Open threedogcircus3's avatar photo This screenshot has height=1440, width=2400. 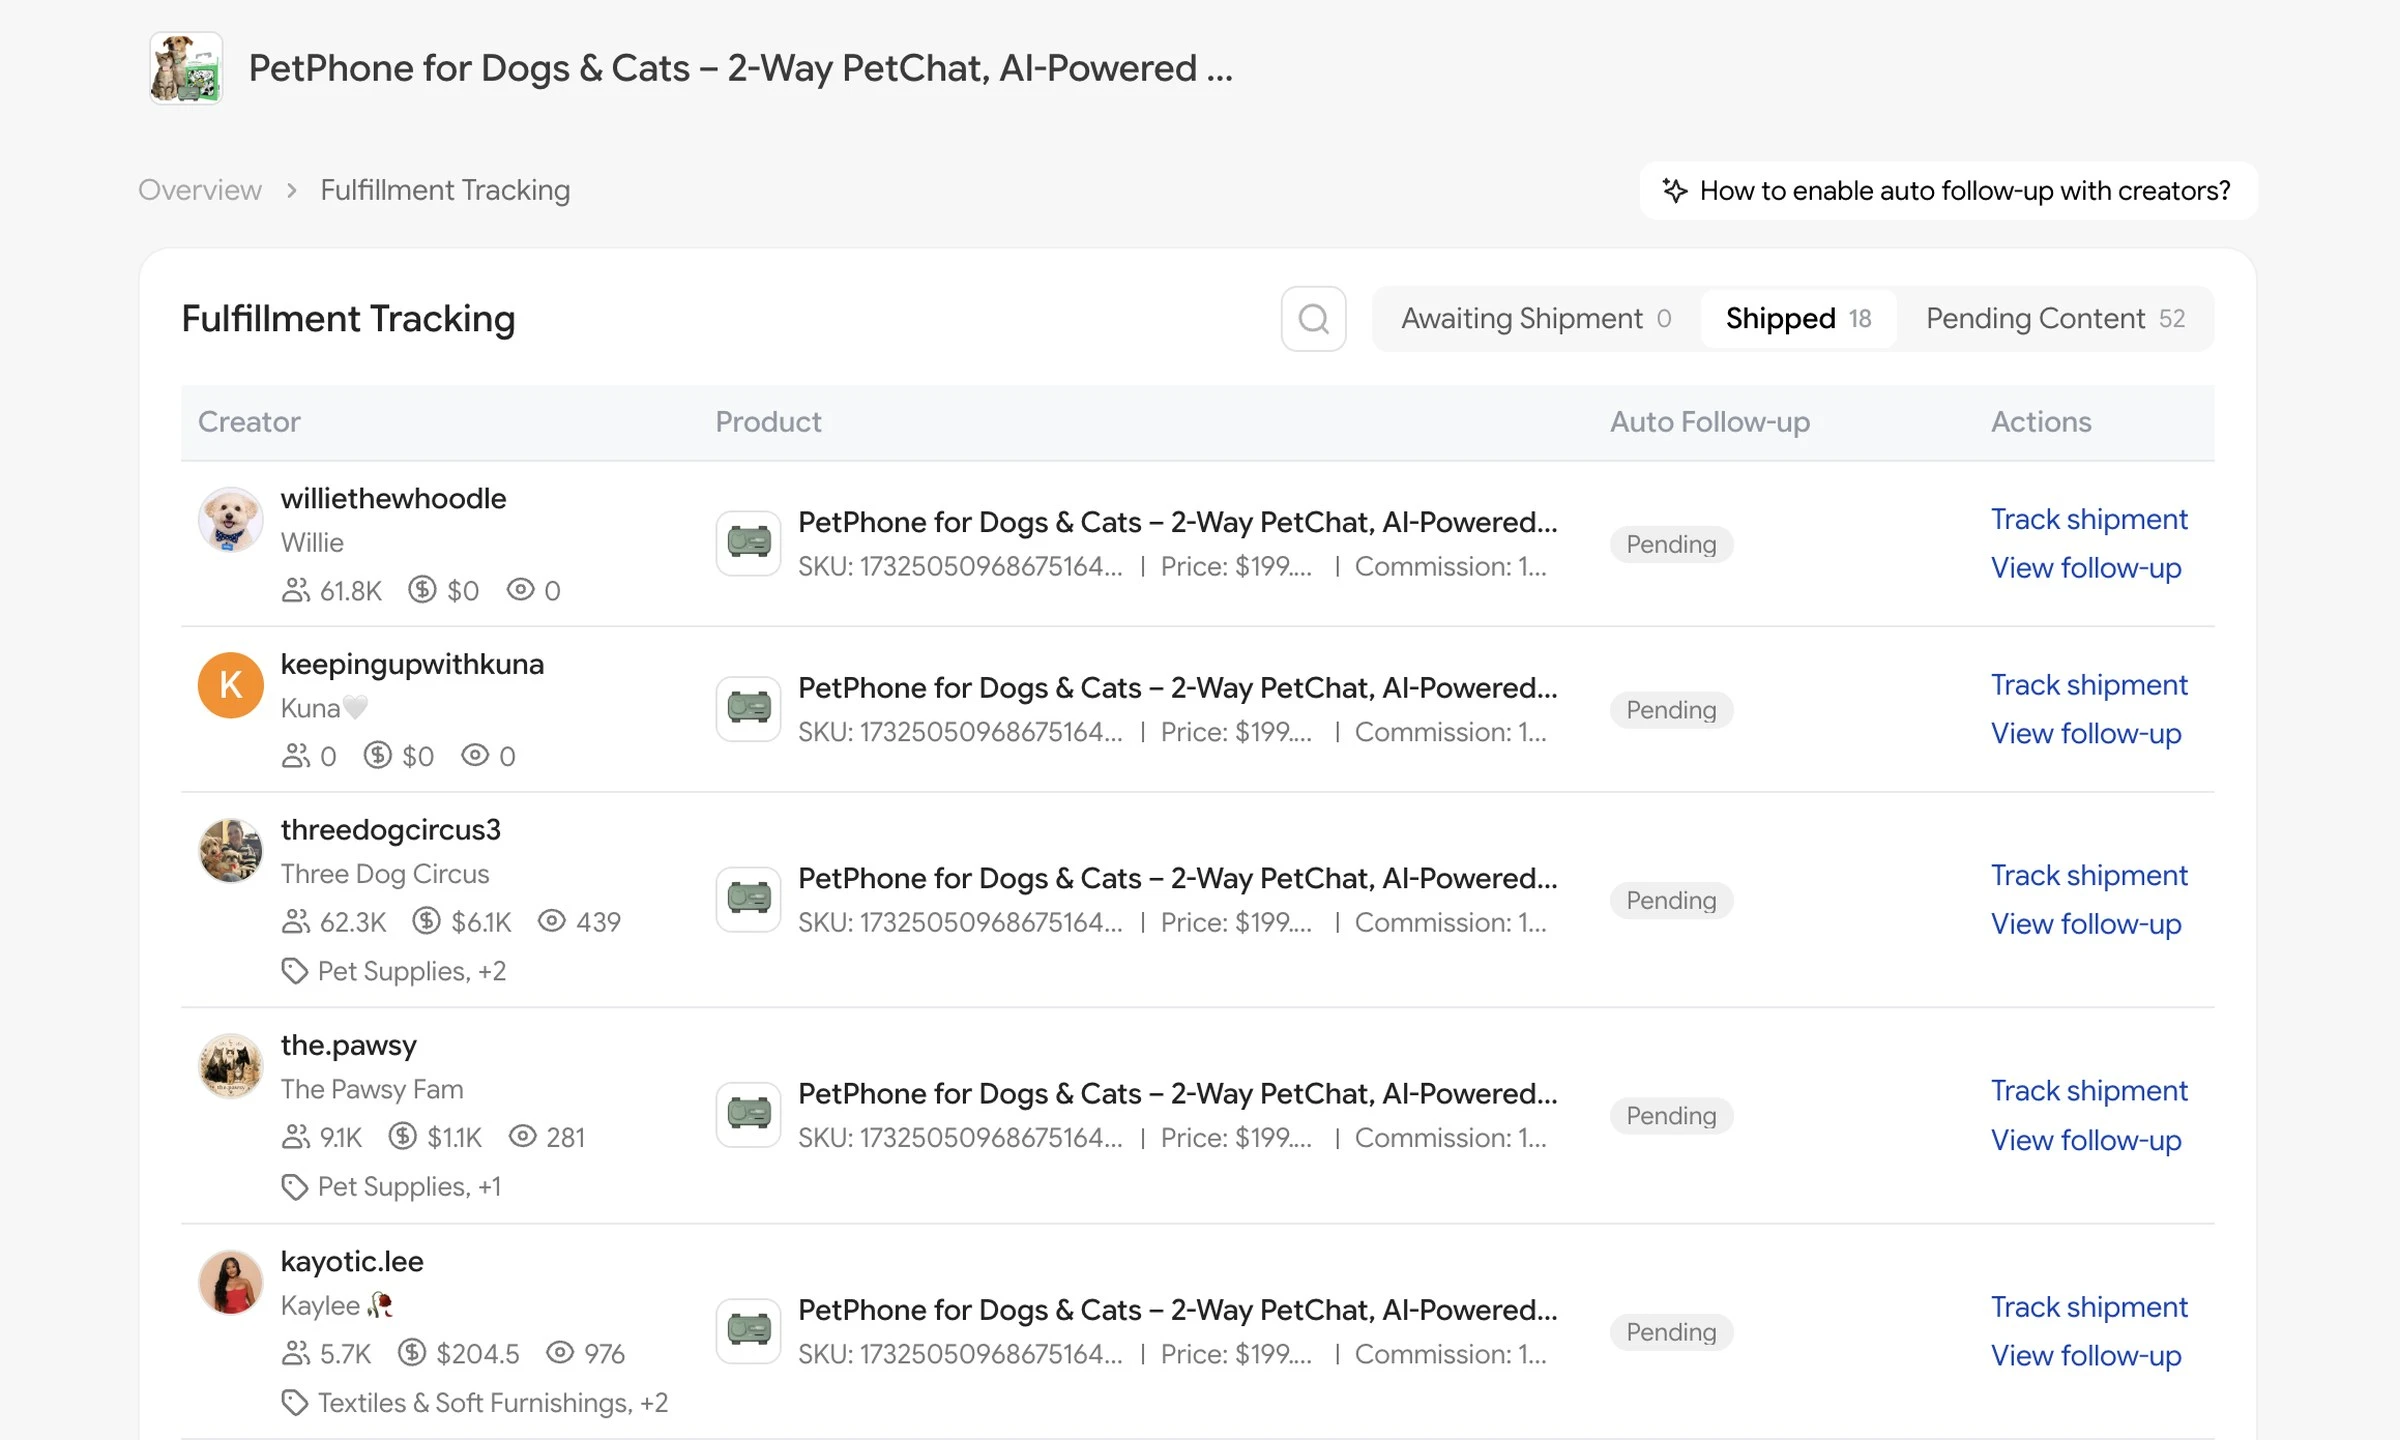pyautogui.click(x=230, y=851)
